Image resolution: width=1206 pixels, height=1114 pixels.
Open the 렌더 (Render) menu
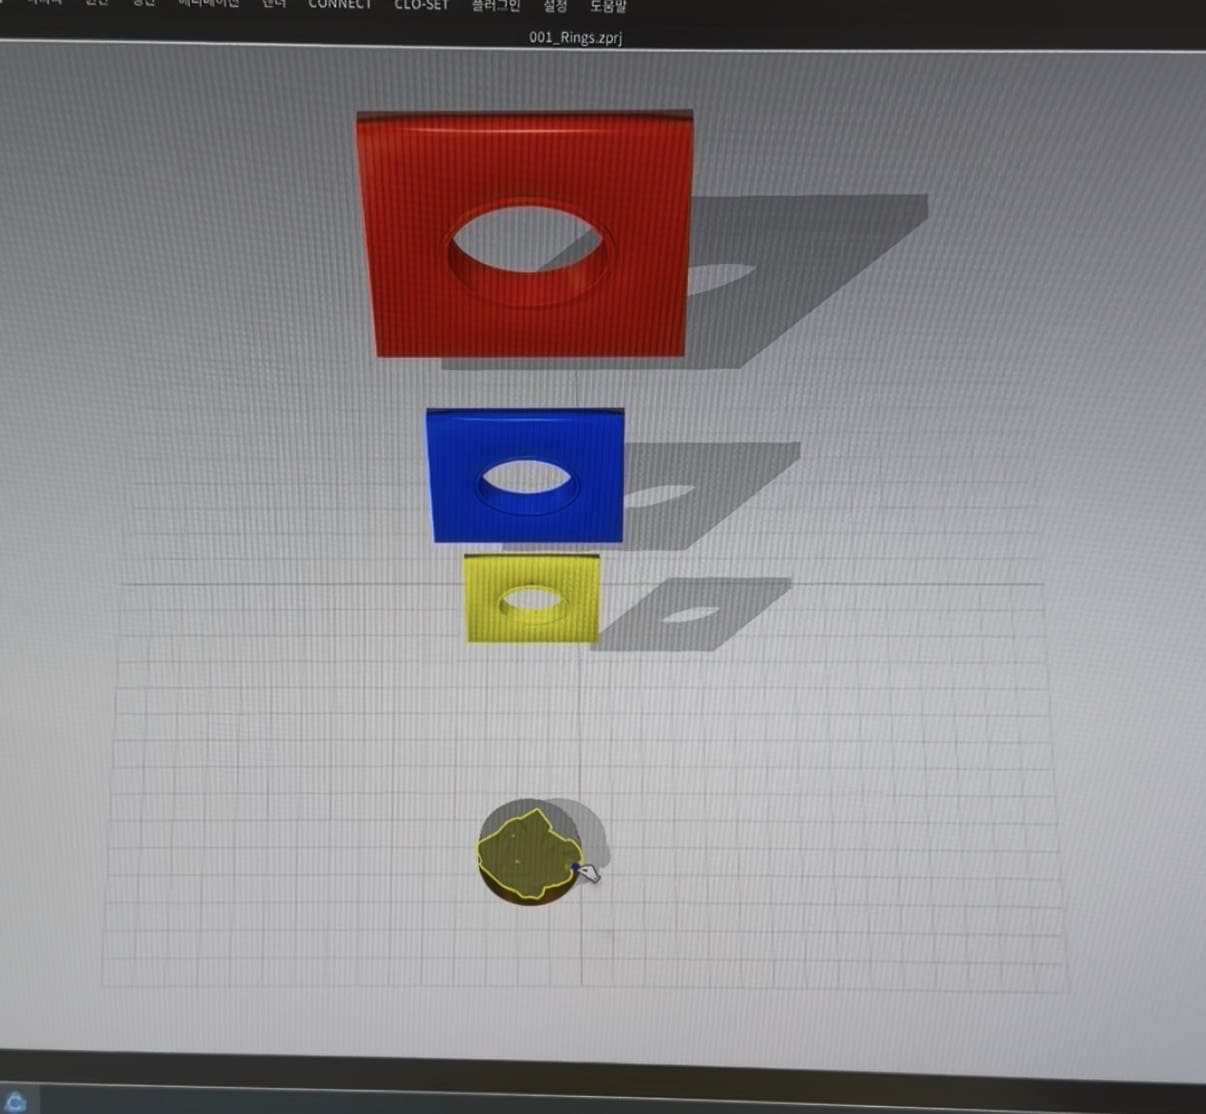(273, 5)
